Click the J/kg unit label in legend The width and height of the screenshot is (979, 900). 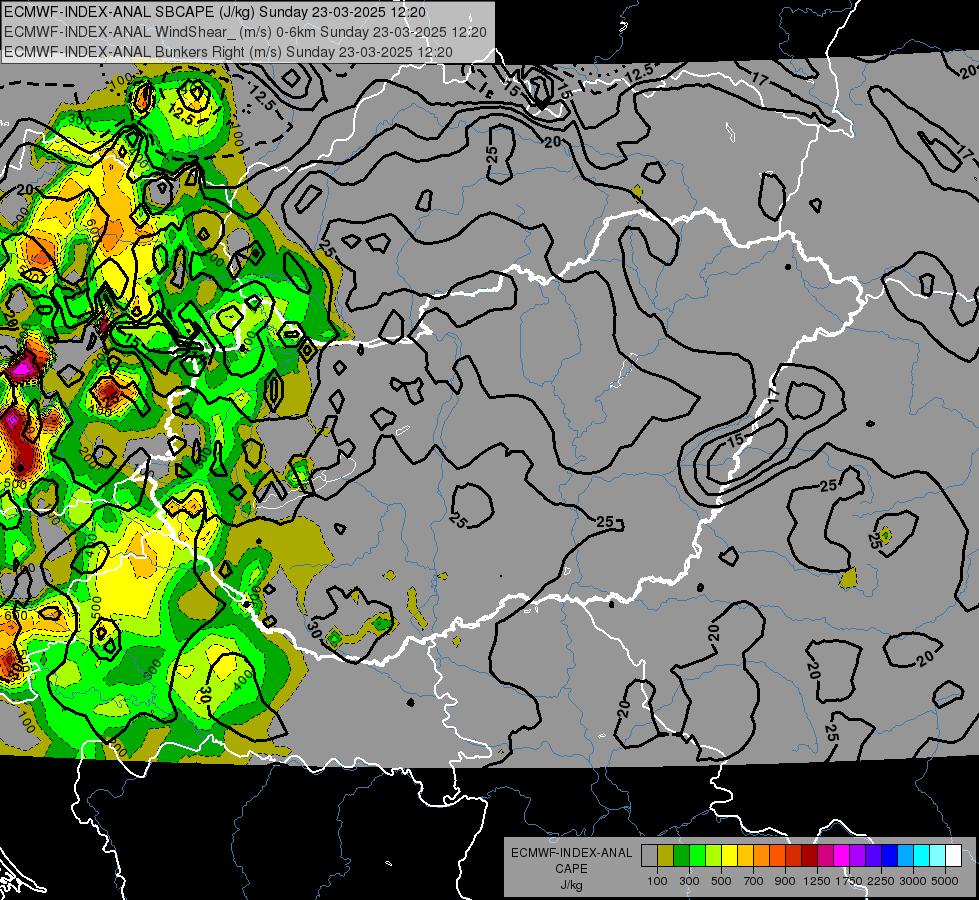[x=571, y=885]
